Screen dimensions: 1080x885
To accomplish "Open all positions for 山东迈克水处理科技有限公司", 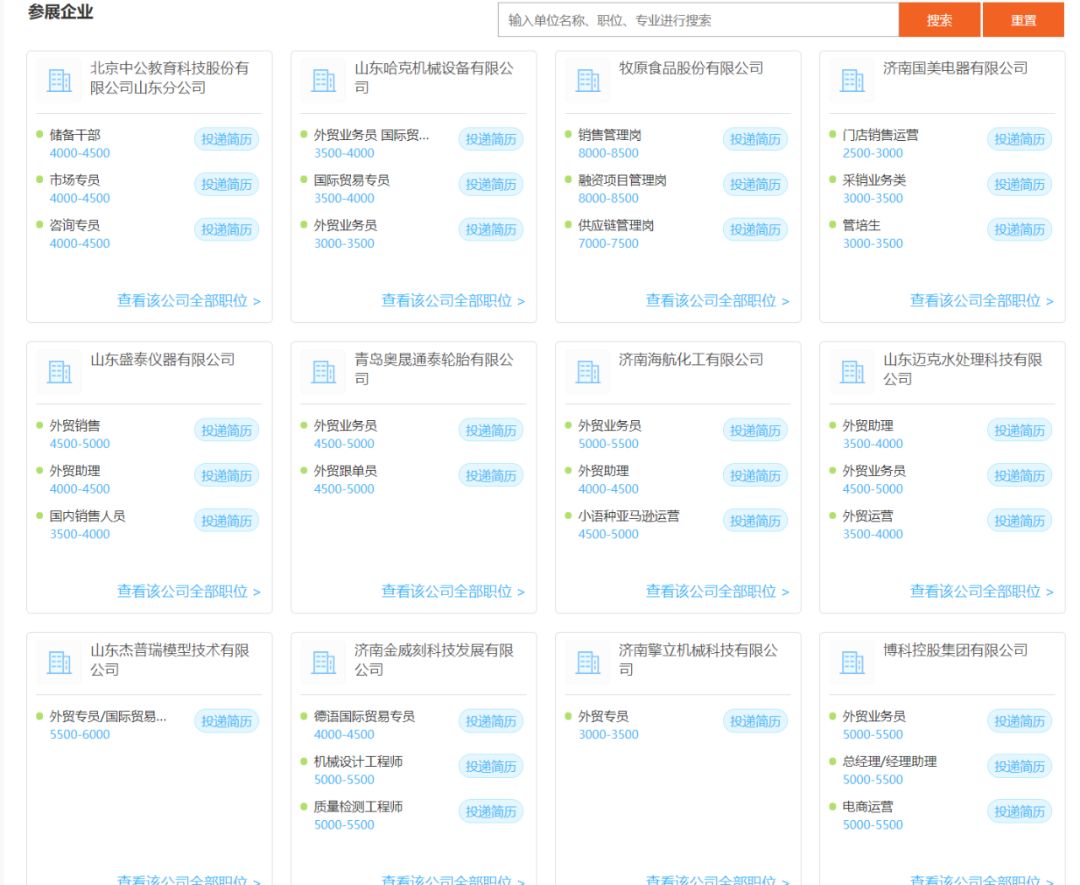I will [x=978, y=591].
